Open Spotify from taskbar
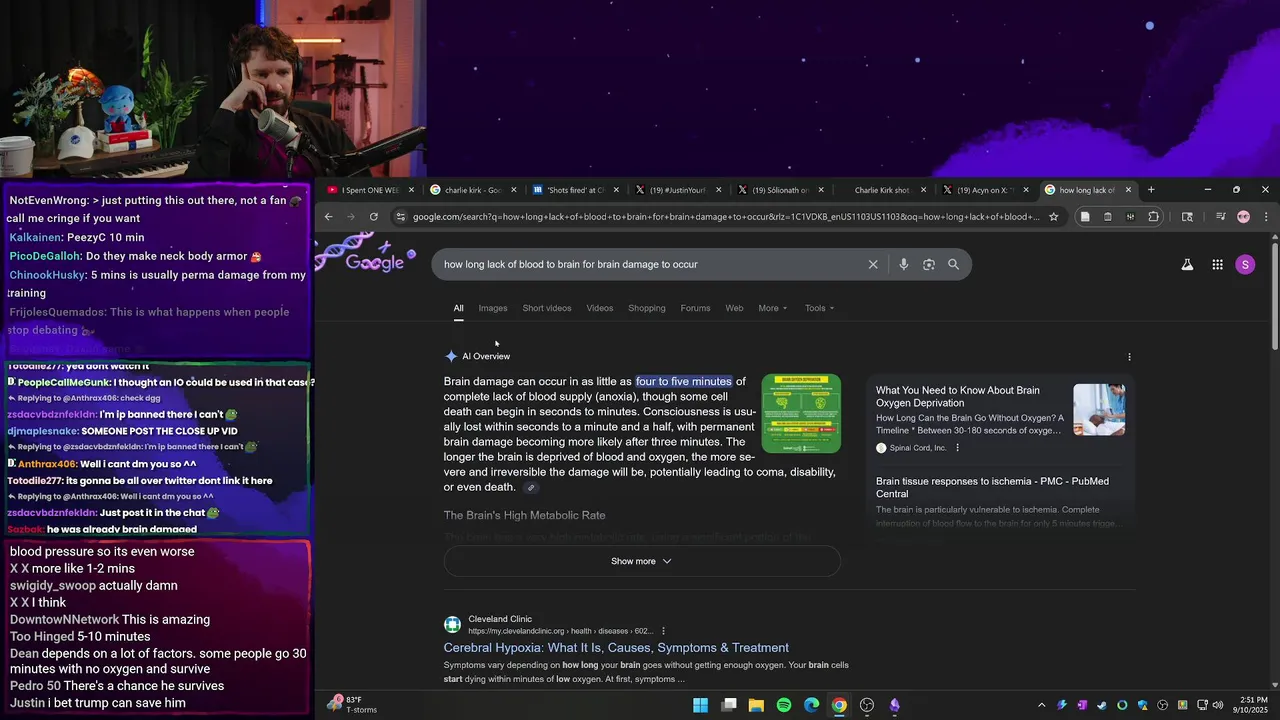Image resolution: width=1280 pixels, height=720 pixels. 784,705
